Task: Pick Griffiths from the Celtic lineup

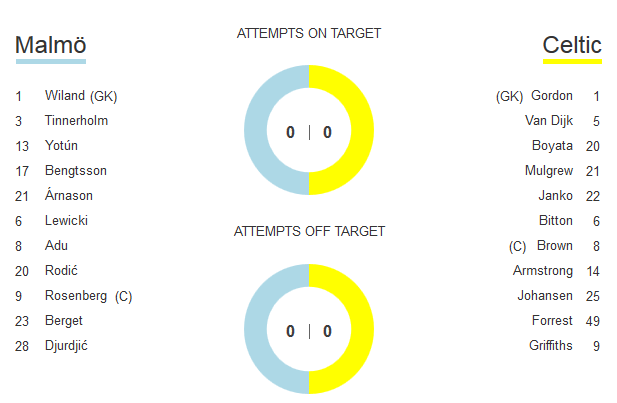Action: [x=551, y=346]
